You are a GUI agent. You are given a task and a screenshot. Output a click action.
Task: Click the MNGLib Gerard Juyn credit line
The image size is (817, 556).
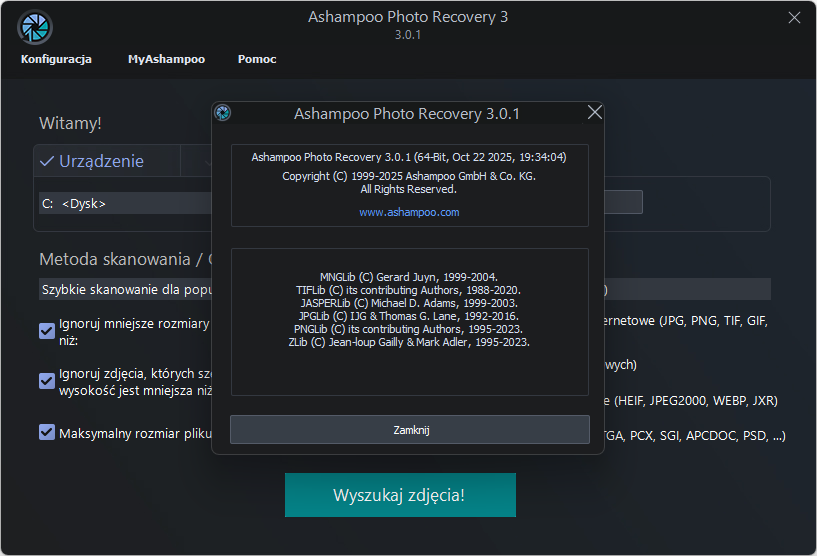(x=409, y=277)
